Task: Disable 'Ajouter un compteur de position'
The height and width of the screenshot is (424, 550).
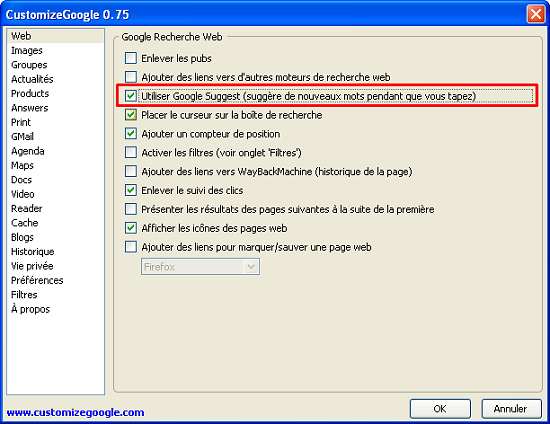Action: (x=131, y=134)
